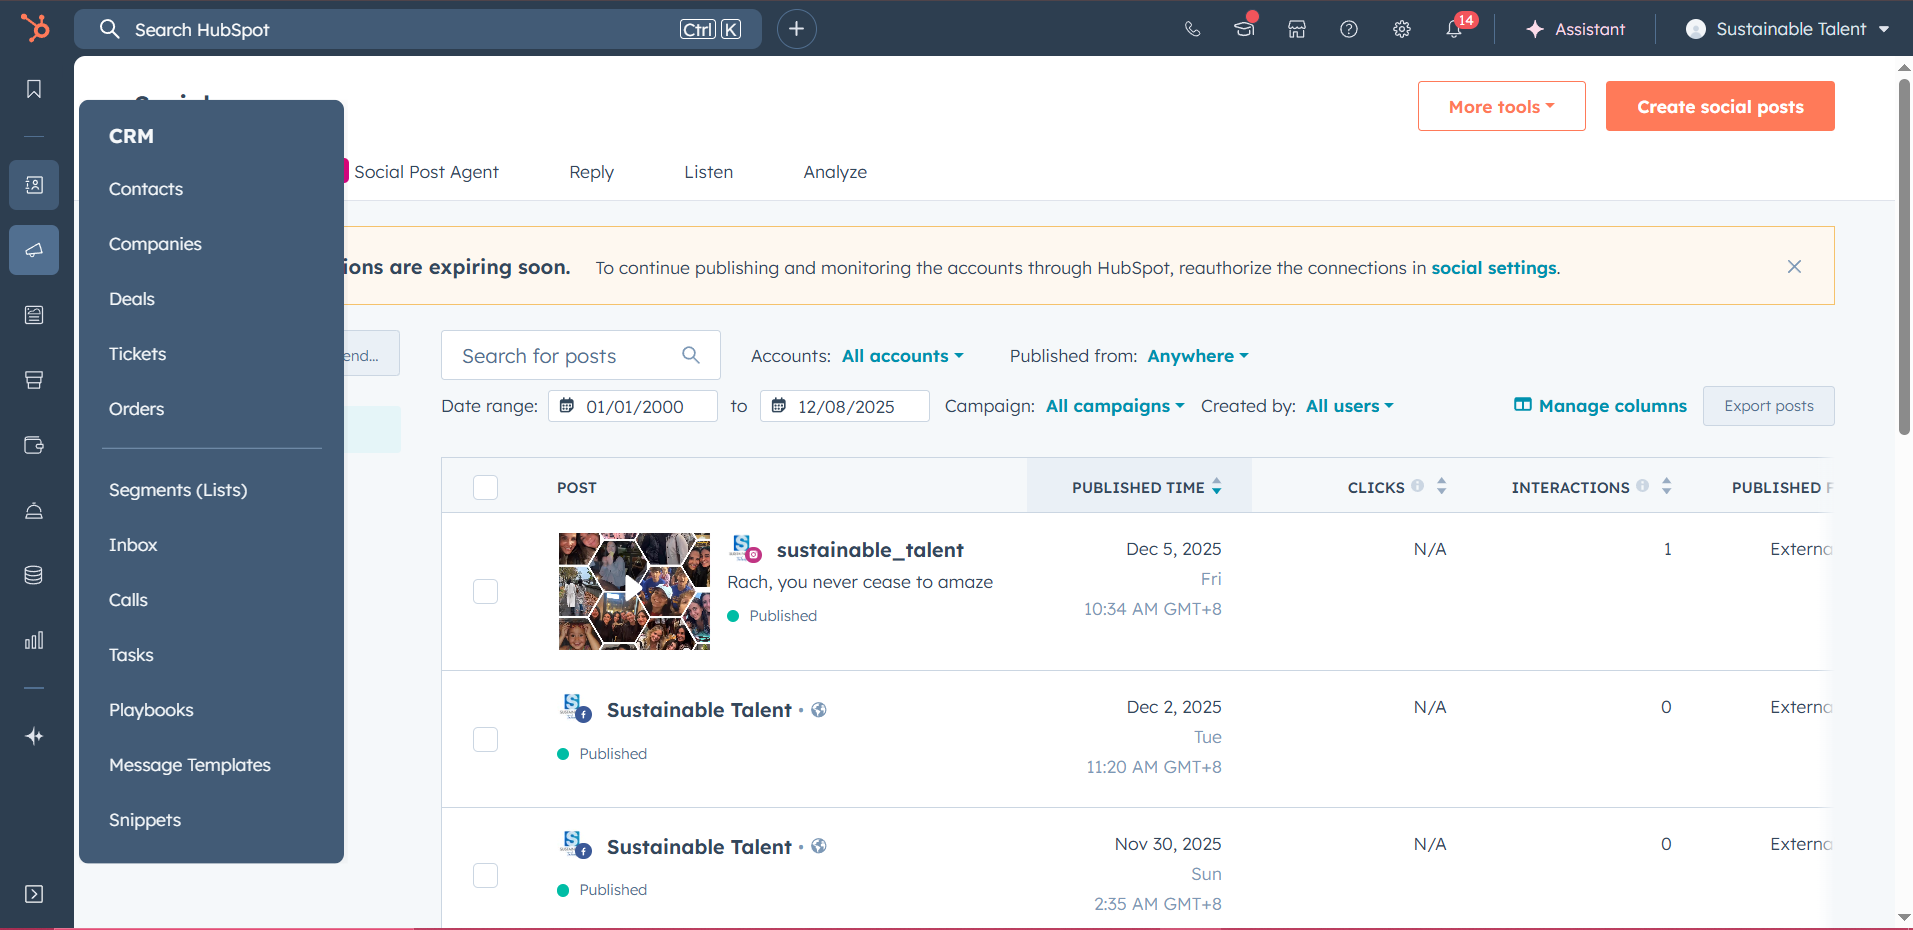The height and width of the screenshot is (930, 1913).
Task: Sort by Clicks column arrows
Action: [x=1441, y=486]
